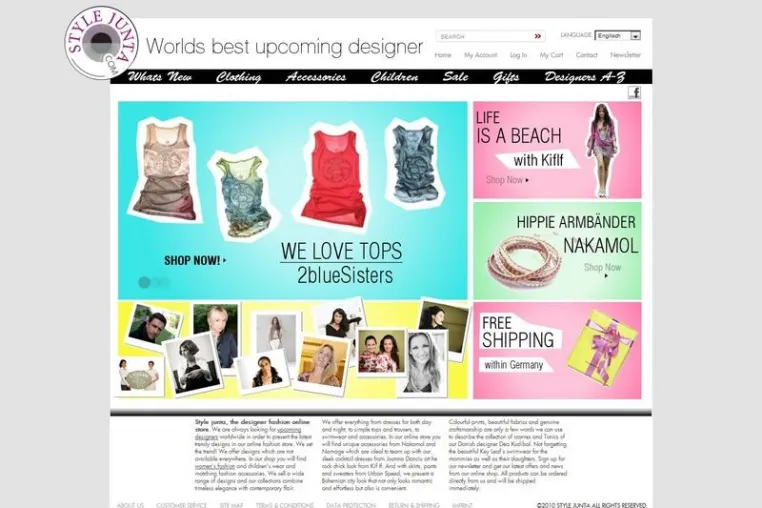Submit search with the red arrow icon
The height and width of the screenshot is (508, 762).
(537, 36)
